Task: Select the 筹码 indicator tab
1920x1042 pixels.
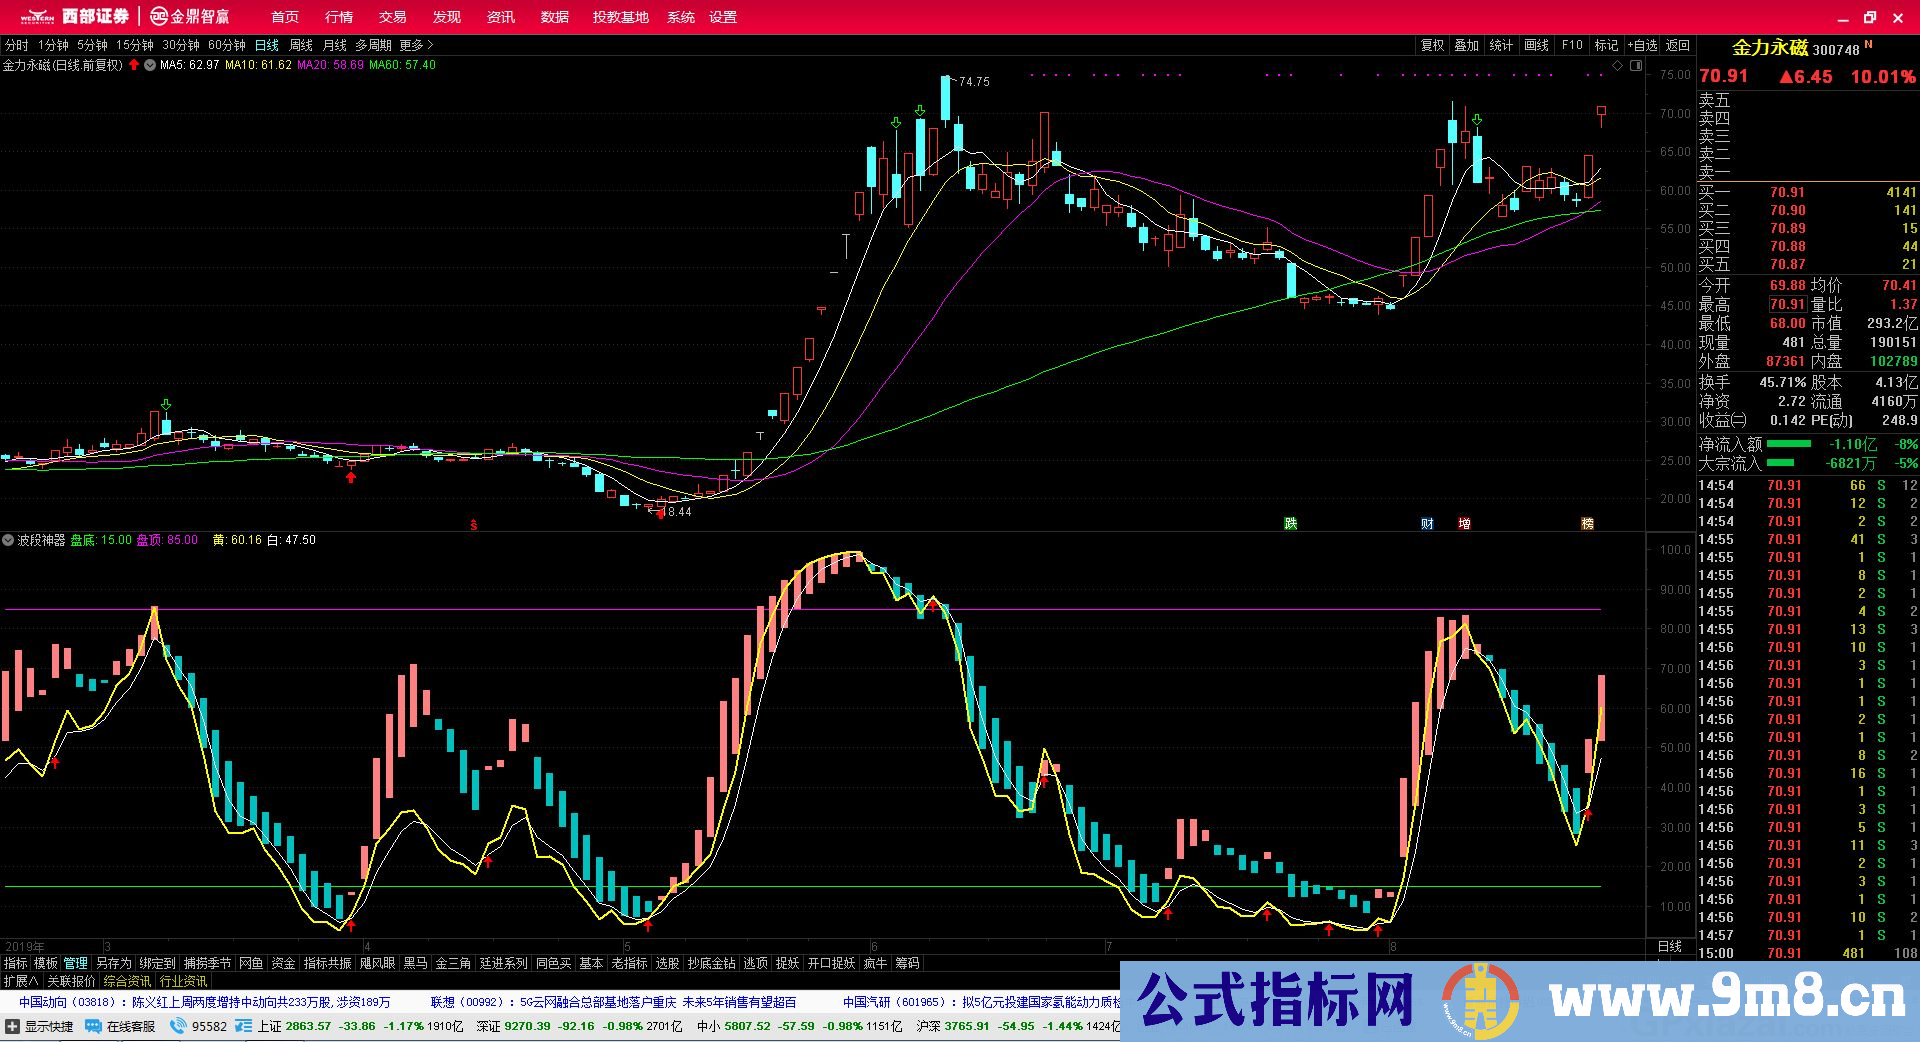Action: pos(907,963)
